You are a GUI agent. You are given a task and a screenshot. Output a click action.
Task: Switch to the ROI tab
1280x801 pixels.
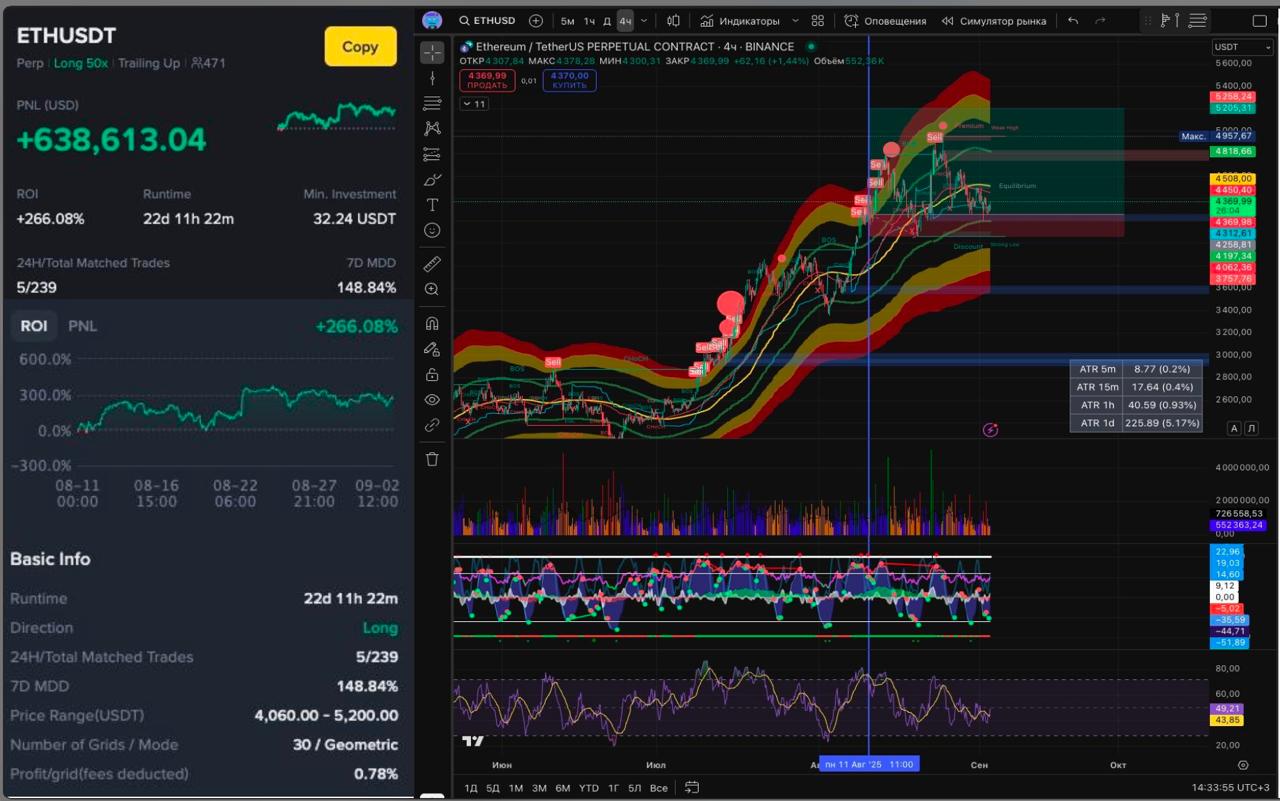33,326
